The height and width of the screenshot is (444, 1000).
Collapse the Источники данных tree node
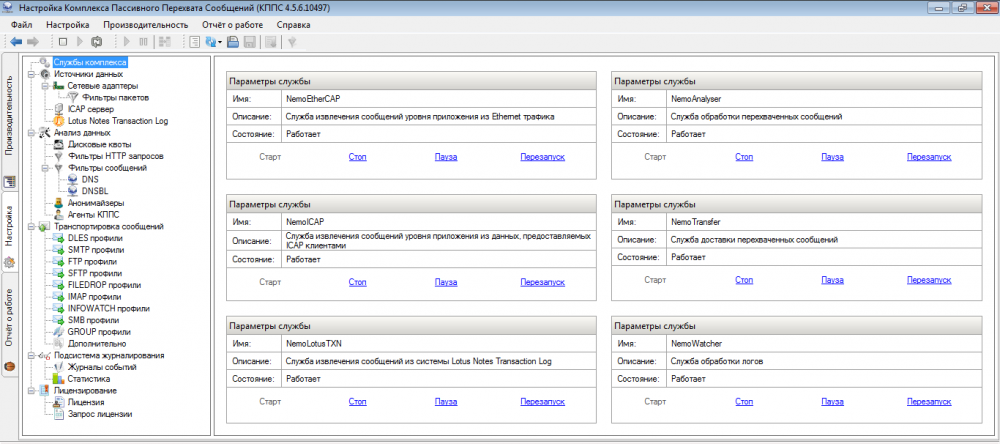31,74
